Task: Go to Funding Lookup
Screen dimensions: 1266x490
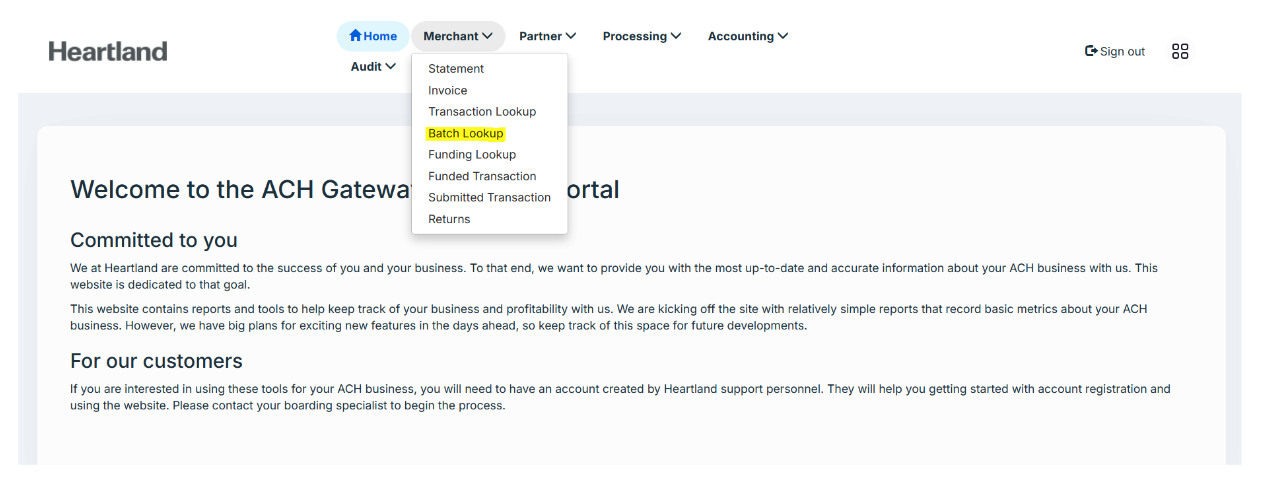Action: click(472, 155)
